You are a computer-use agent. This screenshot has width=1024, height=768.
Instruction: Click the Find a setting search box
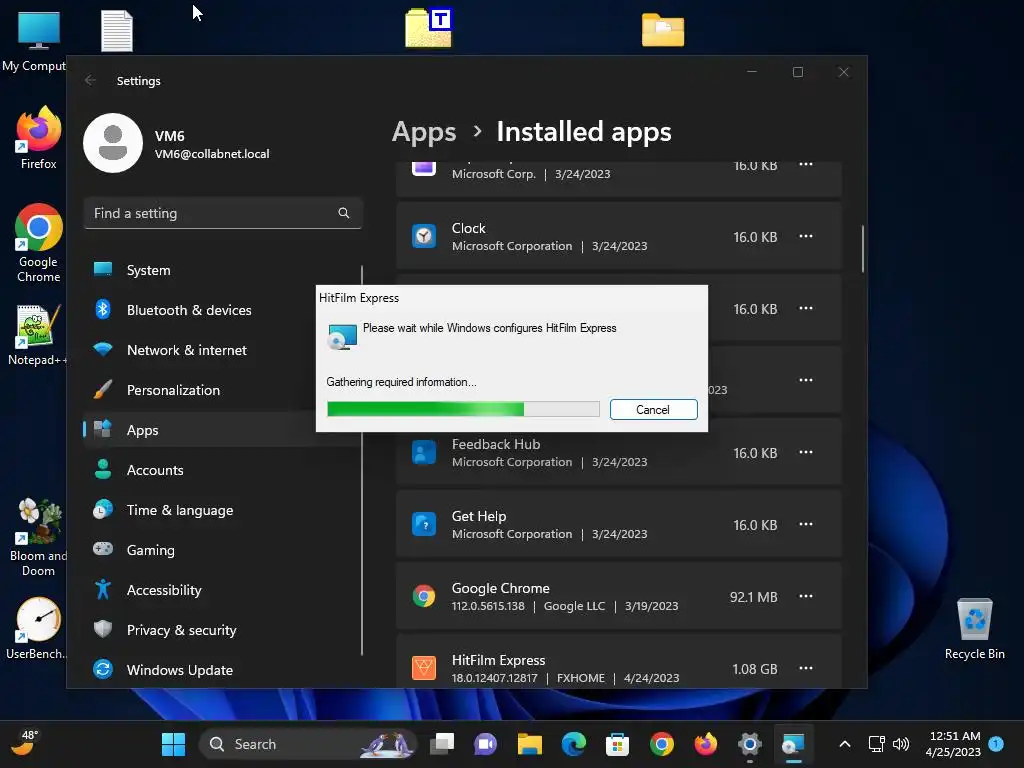pyautogui.click(x=223, y=213)
